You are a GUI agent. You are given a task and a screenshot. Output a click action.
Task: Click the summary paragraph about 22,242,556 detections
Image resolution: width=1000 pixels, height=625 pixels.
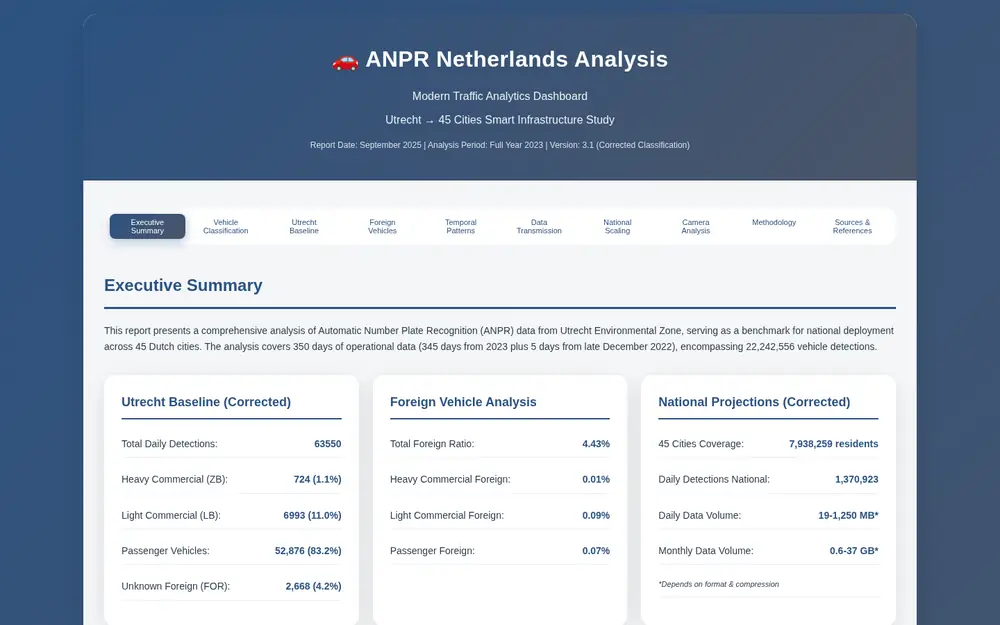(499, 339)
